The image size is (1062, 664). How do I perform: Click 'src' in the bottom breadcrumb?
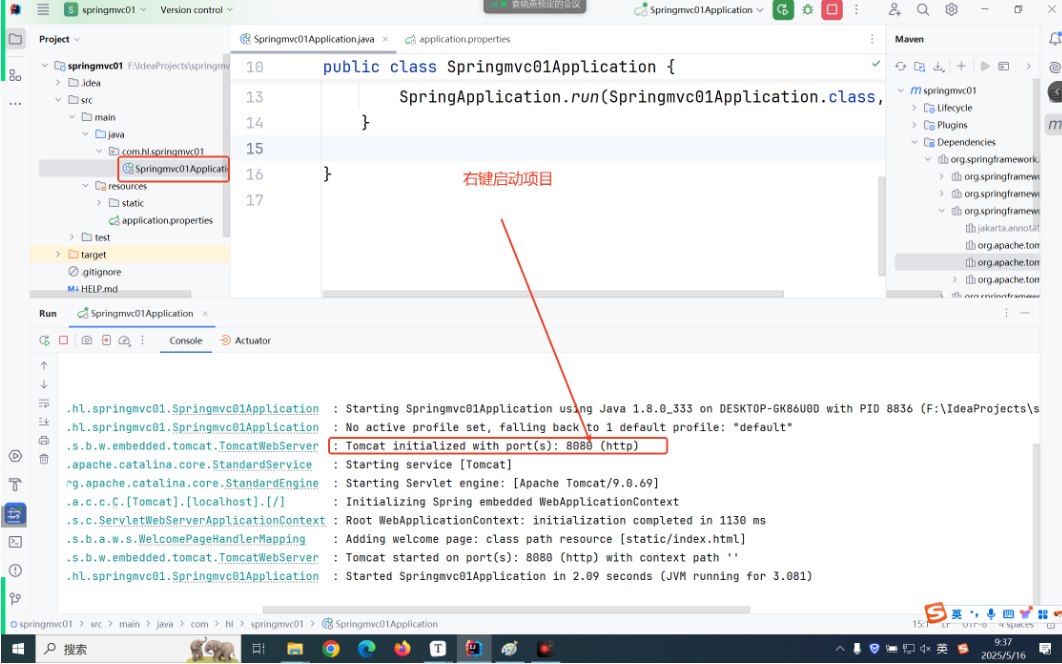pyautogui.click(x=96, y=624)
